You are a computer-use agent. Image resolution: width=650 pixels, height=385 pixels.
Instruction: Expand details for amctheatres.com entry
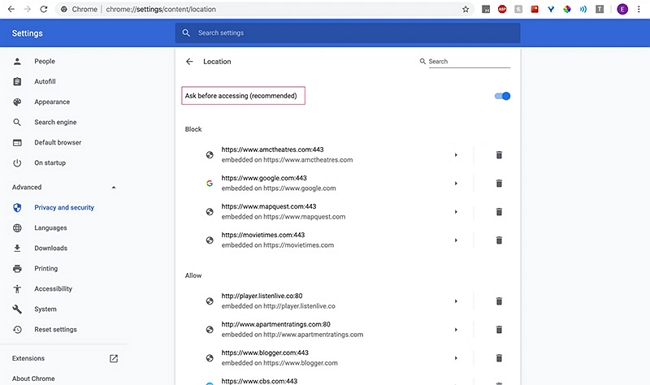pyautogui.click(x=456, y=155)
